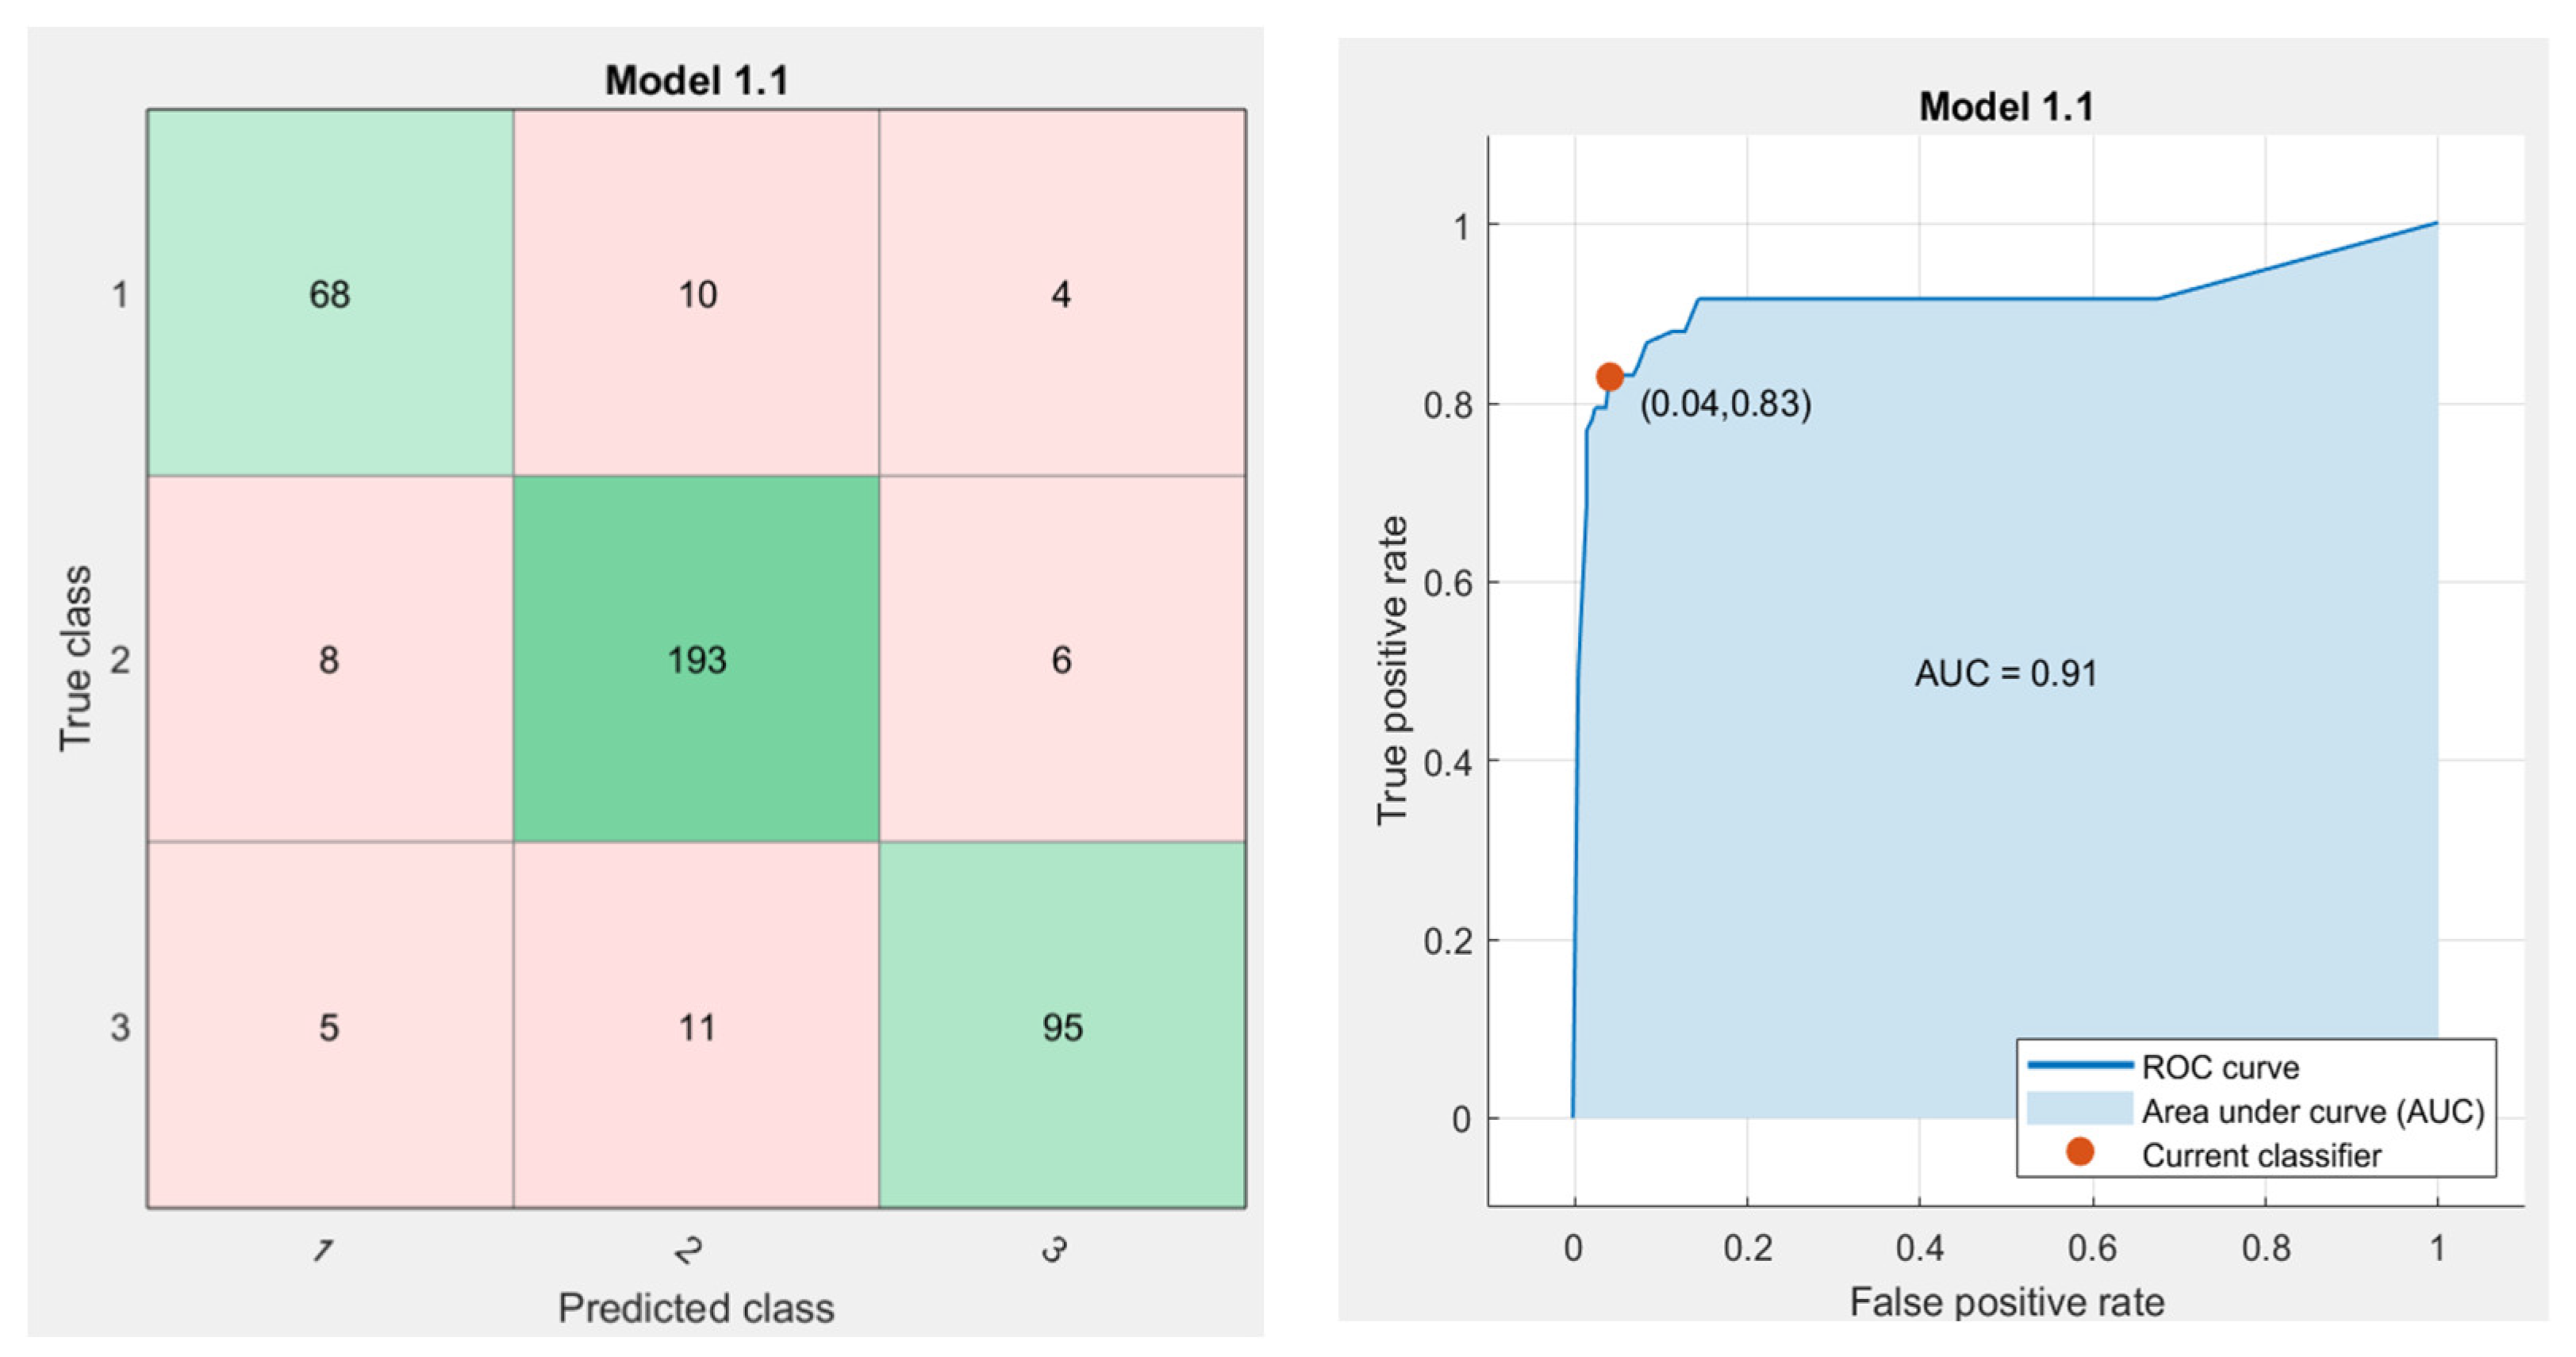This screenshot has width=2576, height=1357.
Task: Click the misclassified cell with value 11
Action: [696, 1026]
